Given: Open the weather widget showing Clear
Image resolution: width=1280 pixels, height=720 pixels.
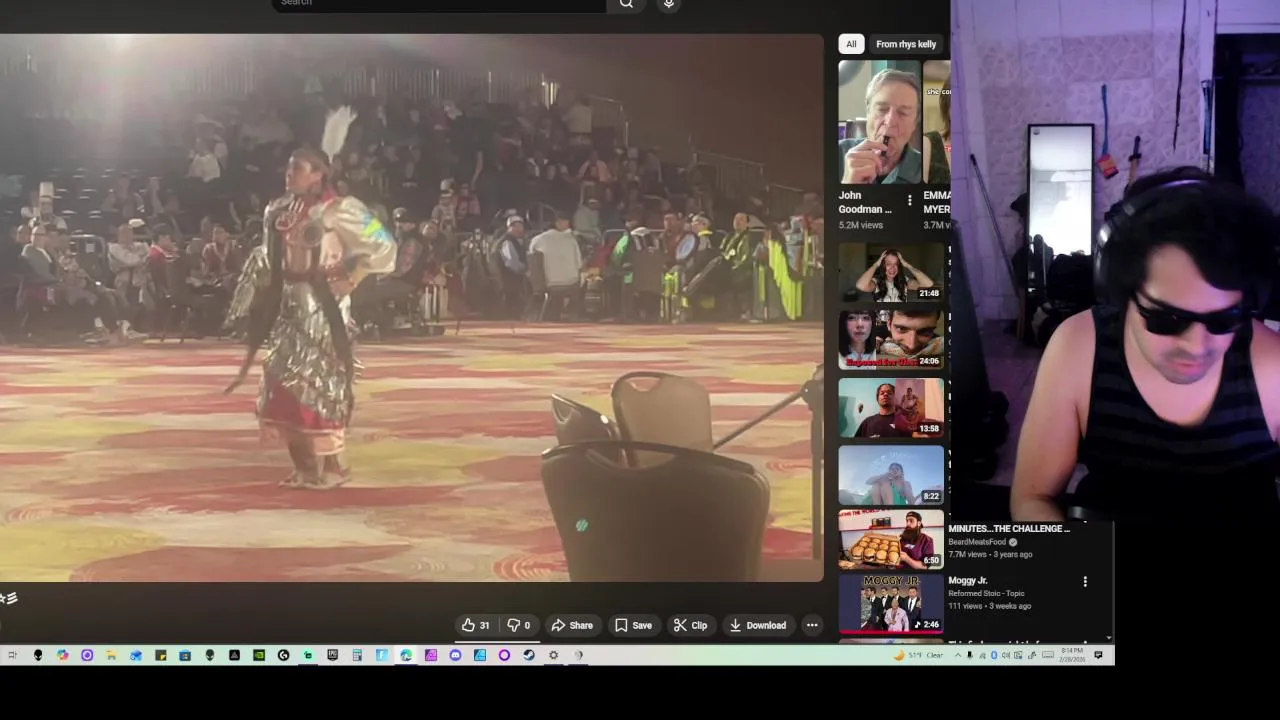Looking at the screenshot, I should point(919,655).
